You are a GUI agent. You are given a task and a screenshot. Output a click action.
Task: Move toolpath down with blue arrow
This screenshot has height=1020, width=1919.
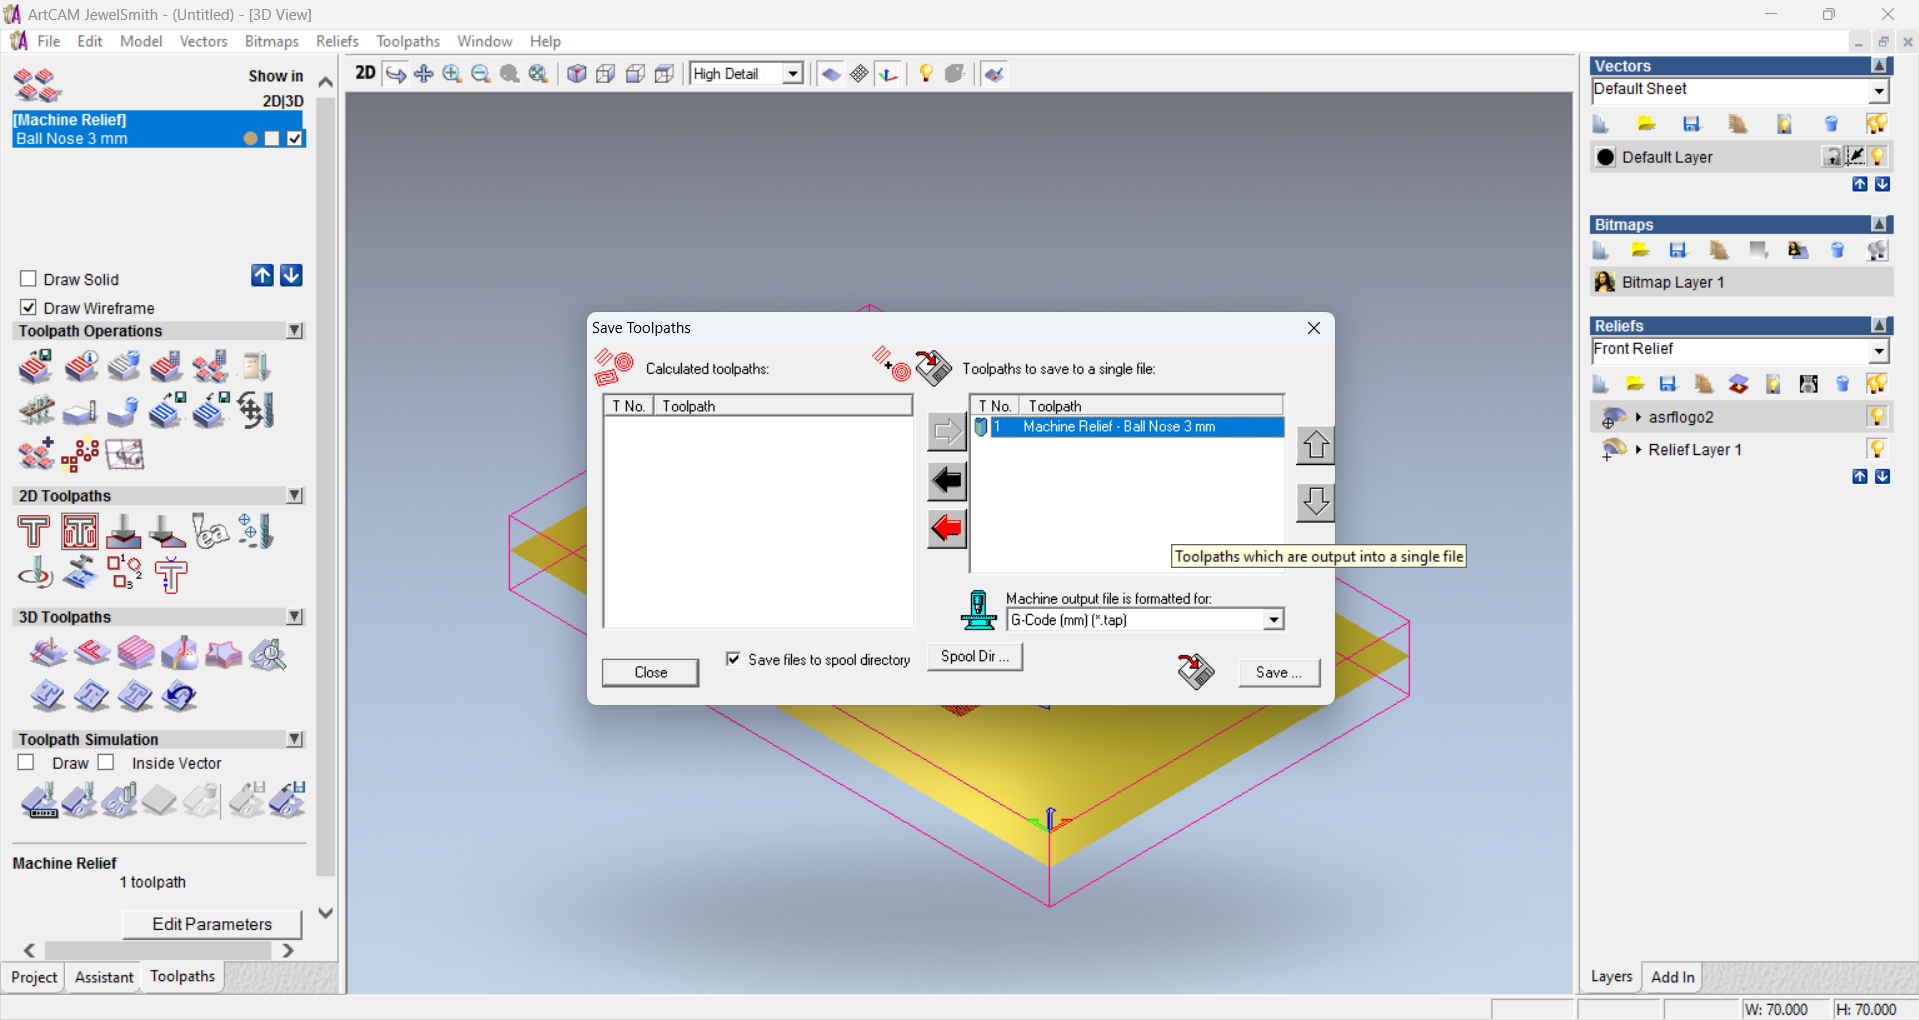[x=291, y=276]
